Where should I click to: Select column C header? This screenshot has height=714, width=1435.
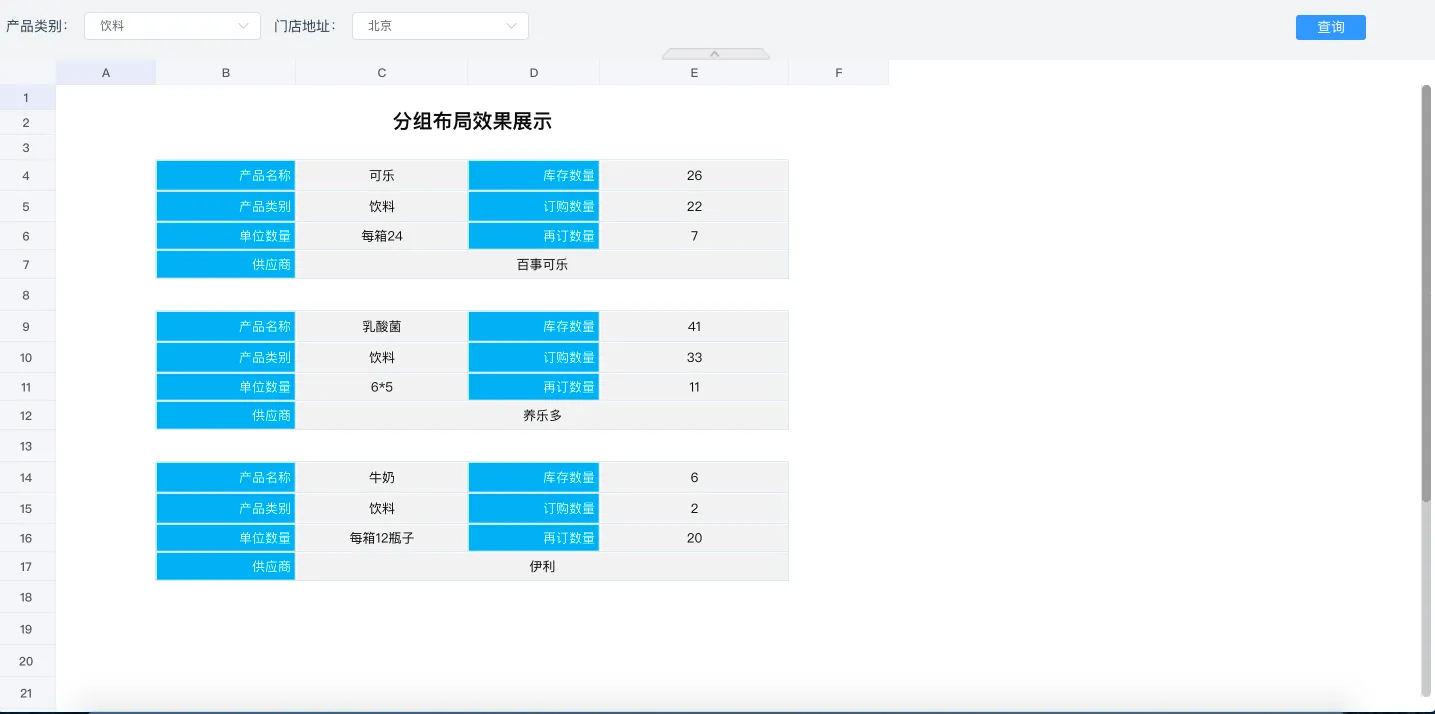click(381, 72)
